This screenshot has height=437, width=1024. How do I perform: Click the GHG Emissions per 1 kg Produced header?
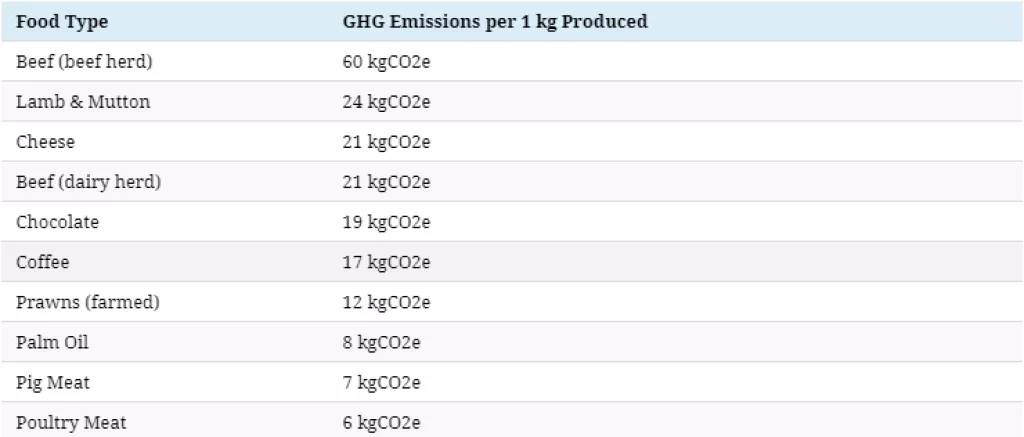click(x=495, y=22)
